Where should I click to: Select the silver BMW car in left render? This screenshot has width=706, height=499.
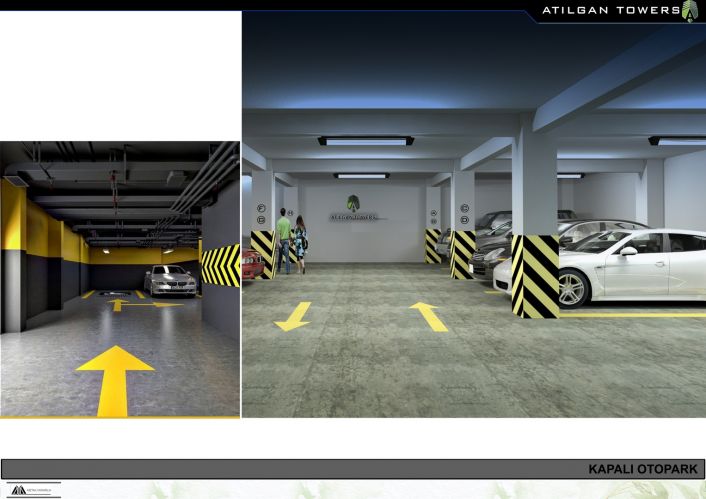click(x=170, y=281)
